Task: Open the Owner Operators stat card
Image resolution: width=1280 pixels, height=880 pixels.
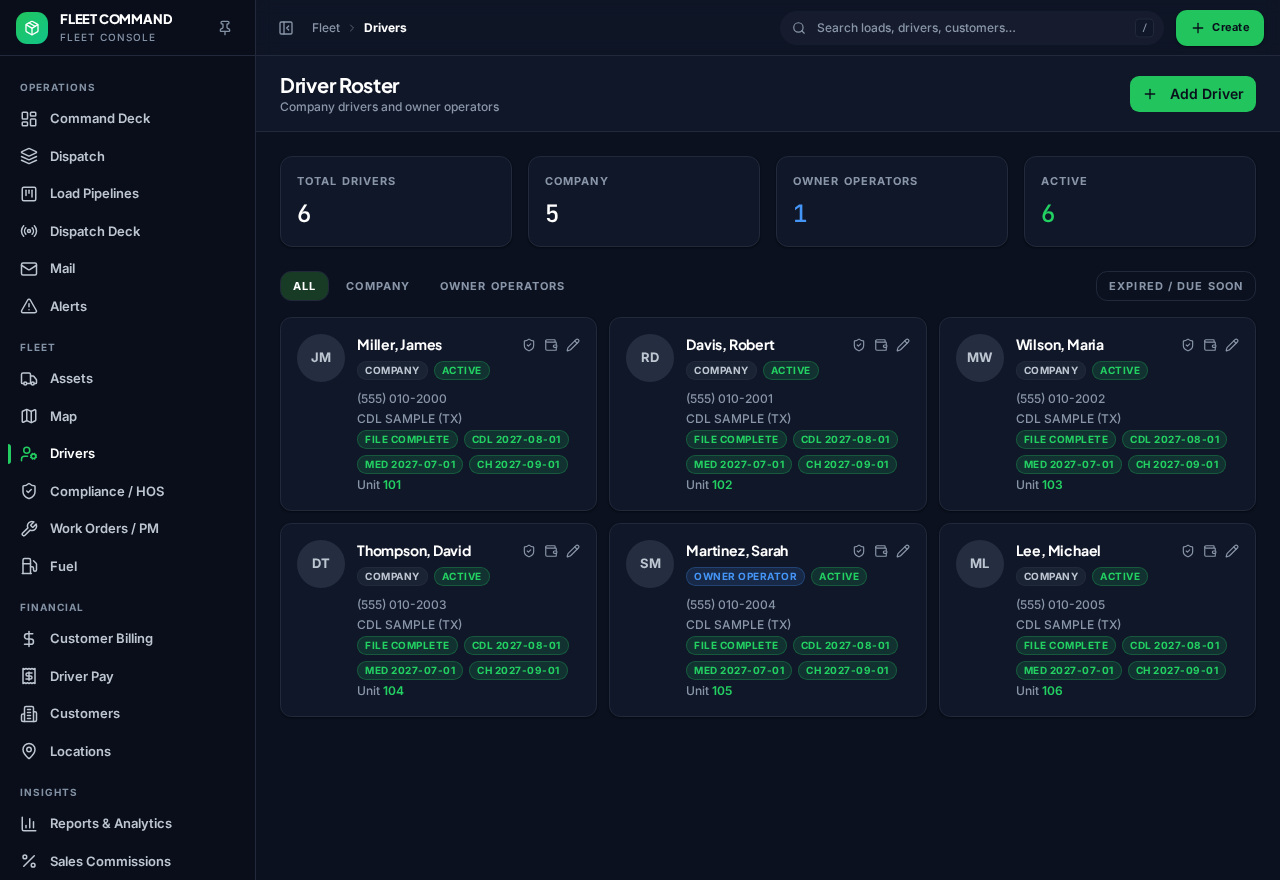Action: click(892, 201)
